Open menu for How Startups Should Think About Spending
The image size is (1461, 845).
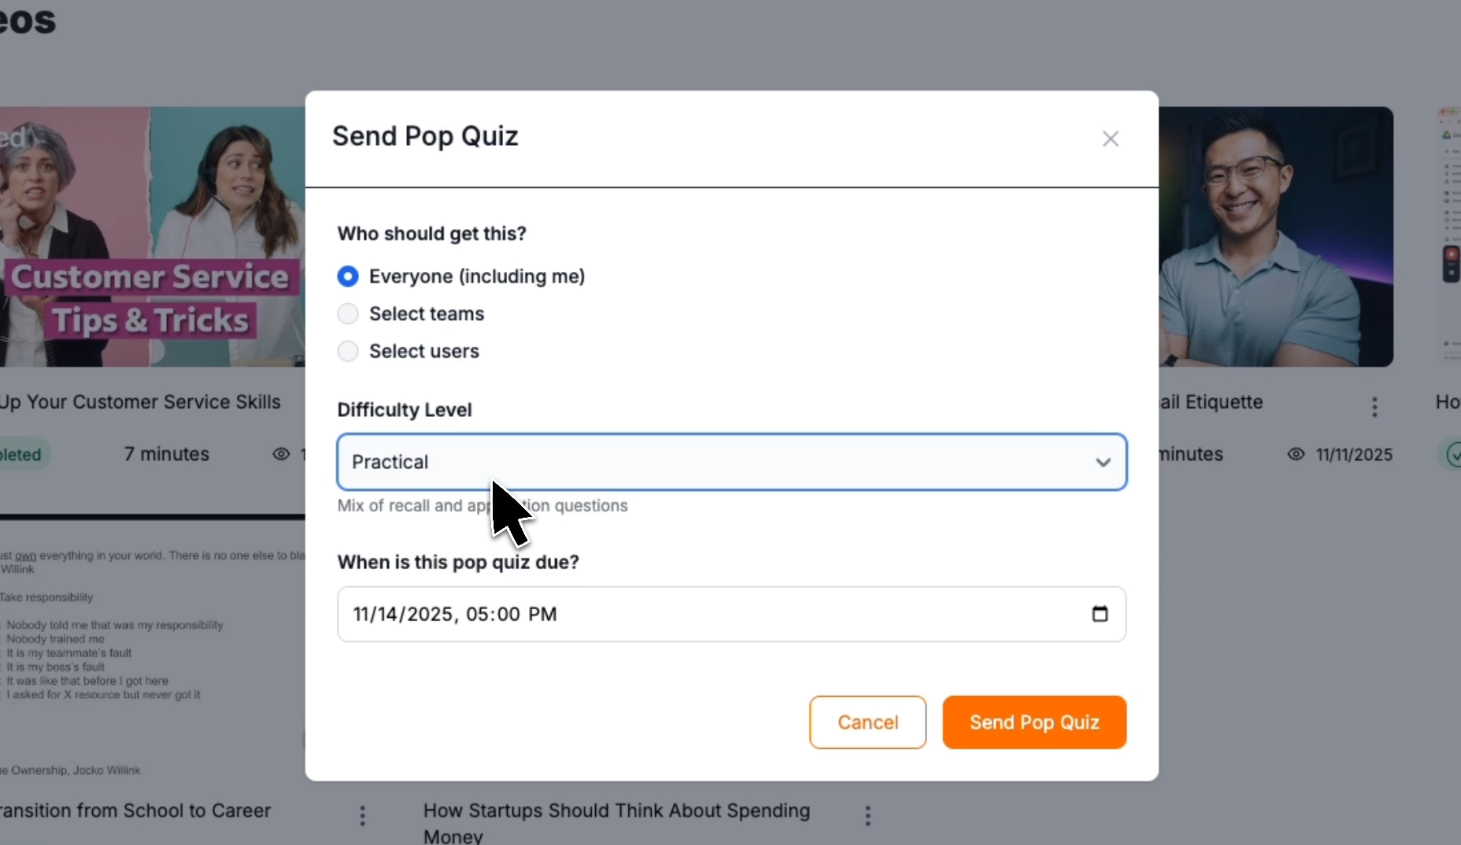868,815
